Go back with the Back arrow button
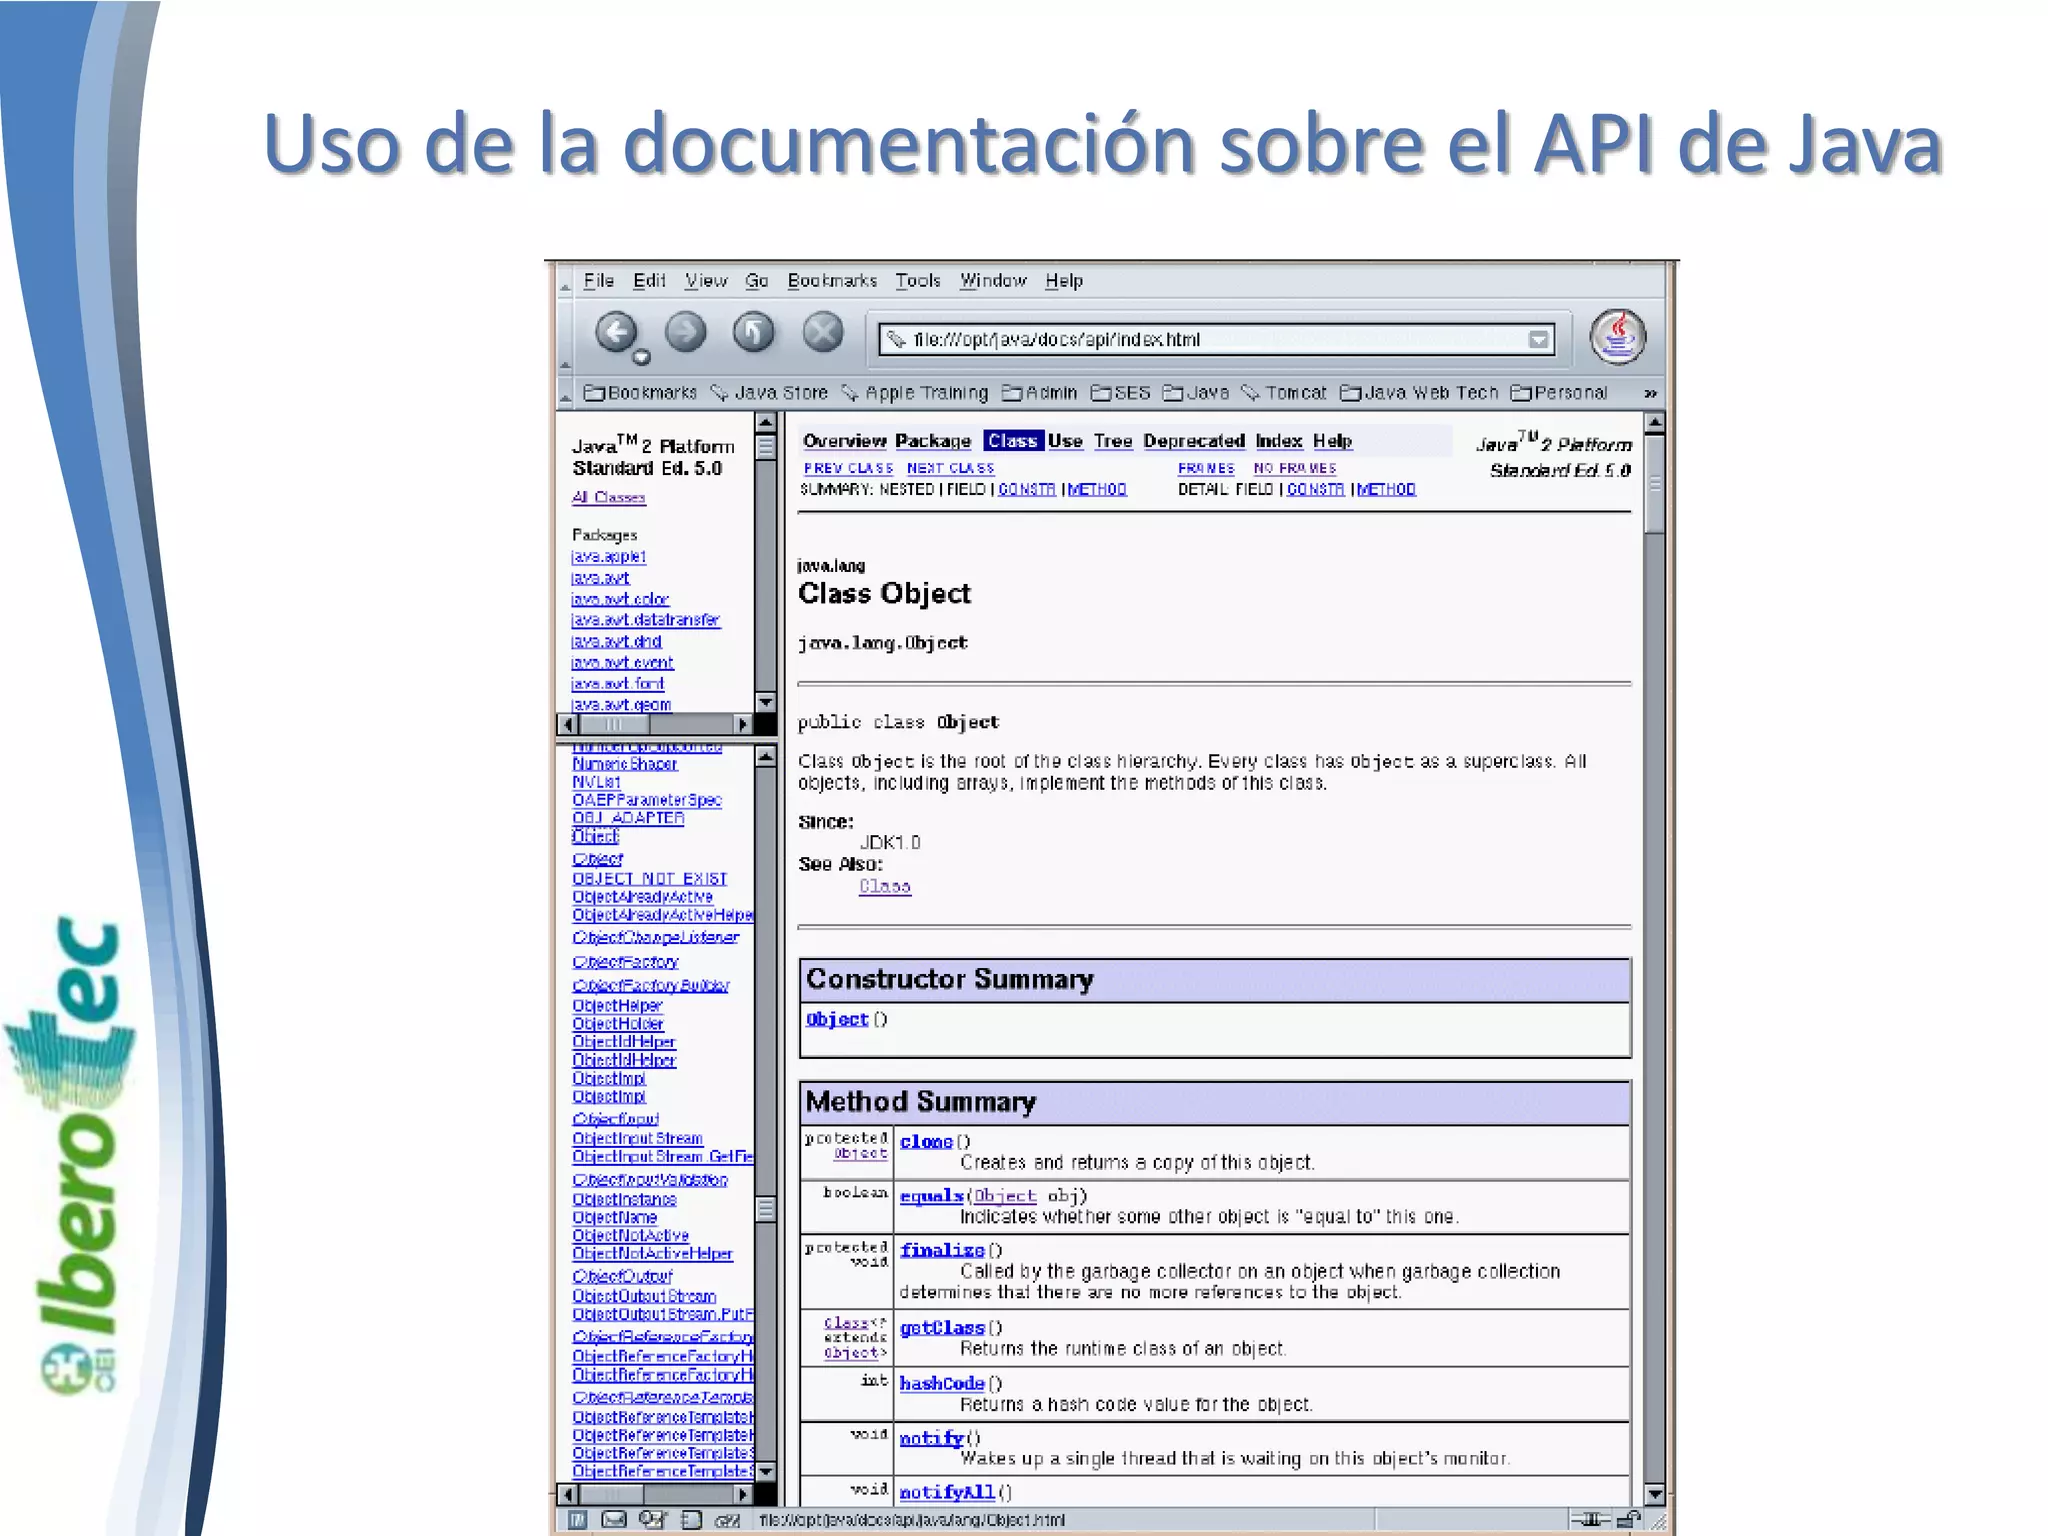2048x1536 pixels. point(616,333)
